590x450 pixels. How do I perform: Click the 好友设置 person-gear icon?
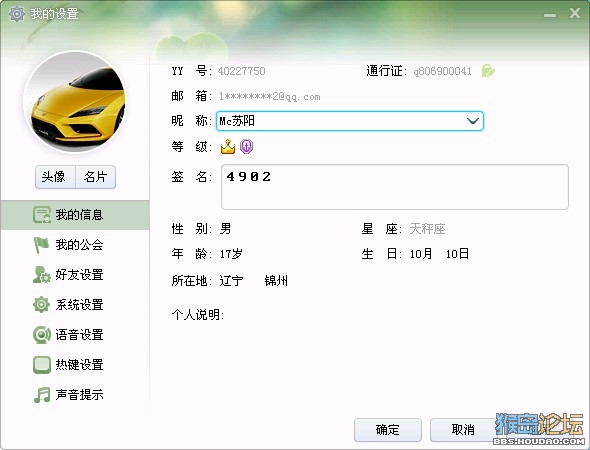[x=41, y=275]
